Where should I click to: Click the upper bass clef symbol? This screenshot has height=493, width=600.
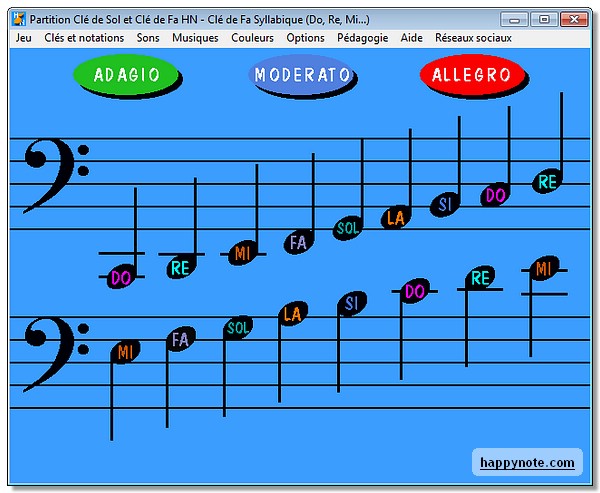(54, 176)
